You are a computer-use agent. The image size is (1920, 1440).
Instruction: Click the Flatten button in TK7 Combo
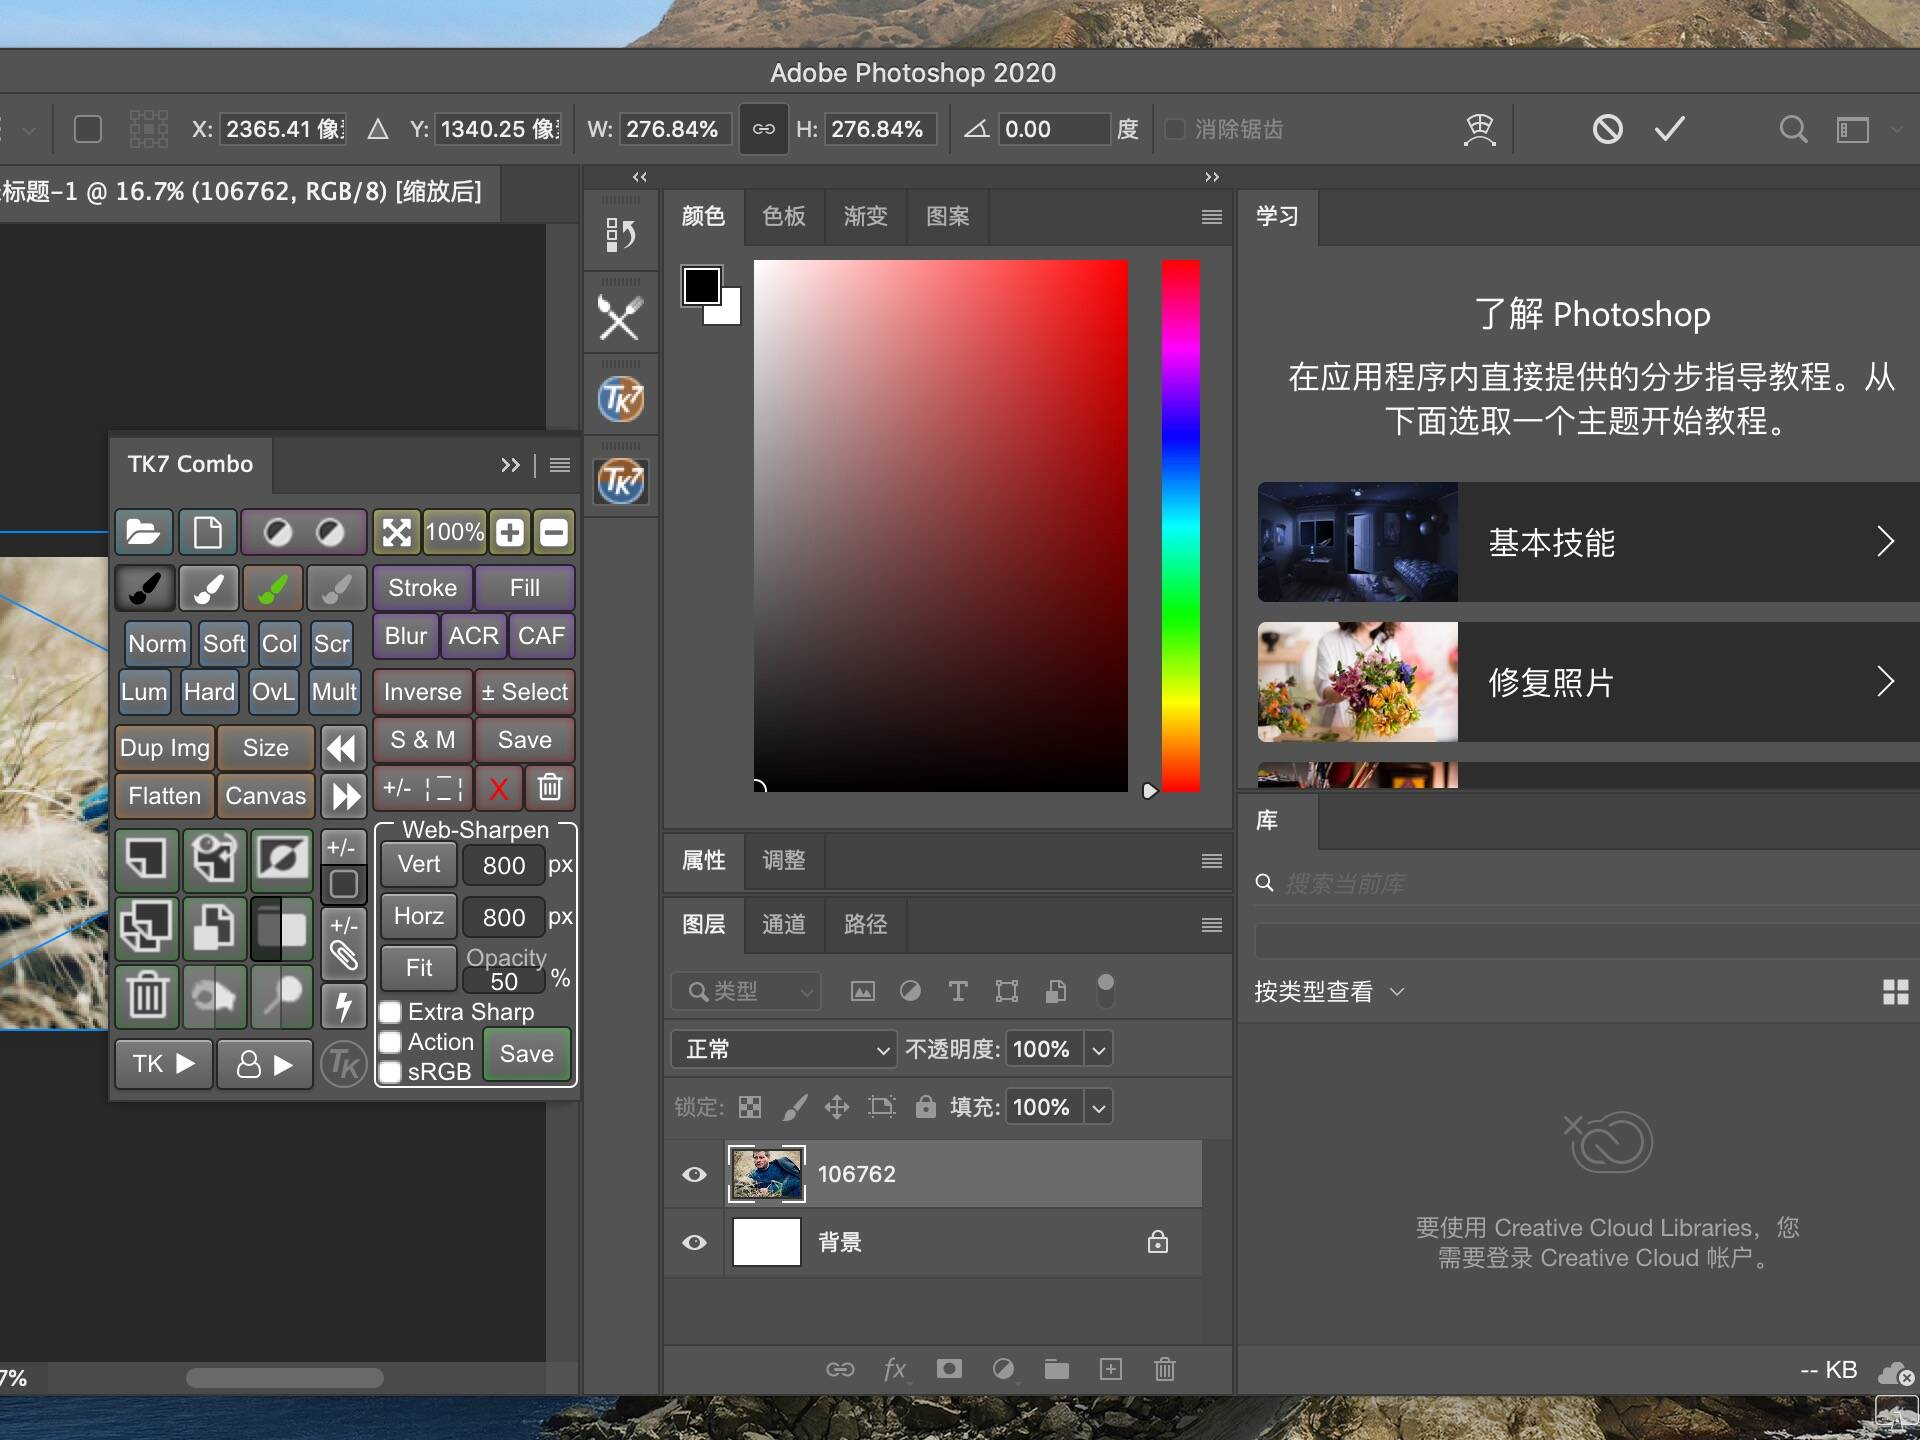[x=163, y=795]
